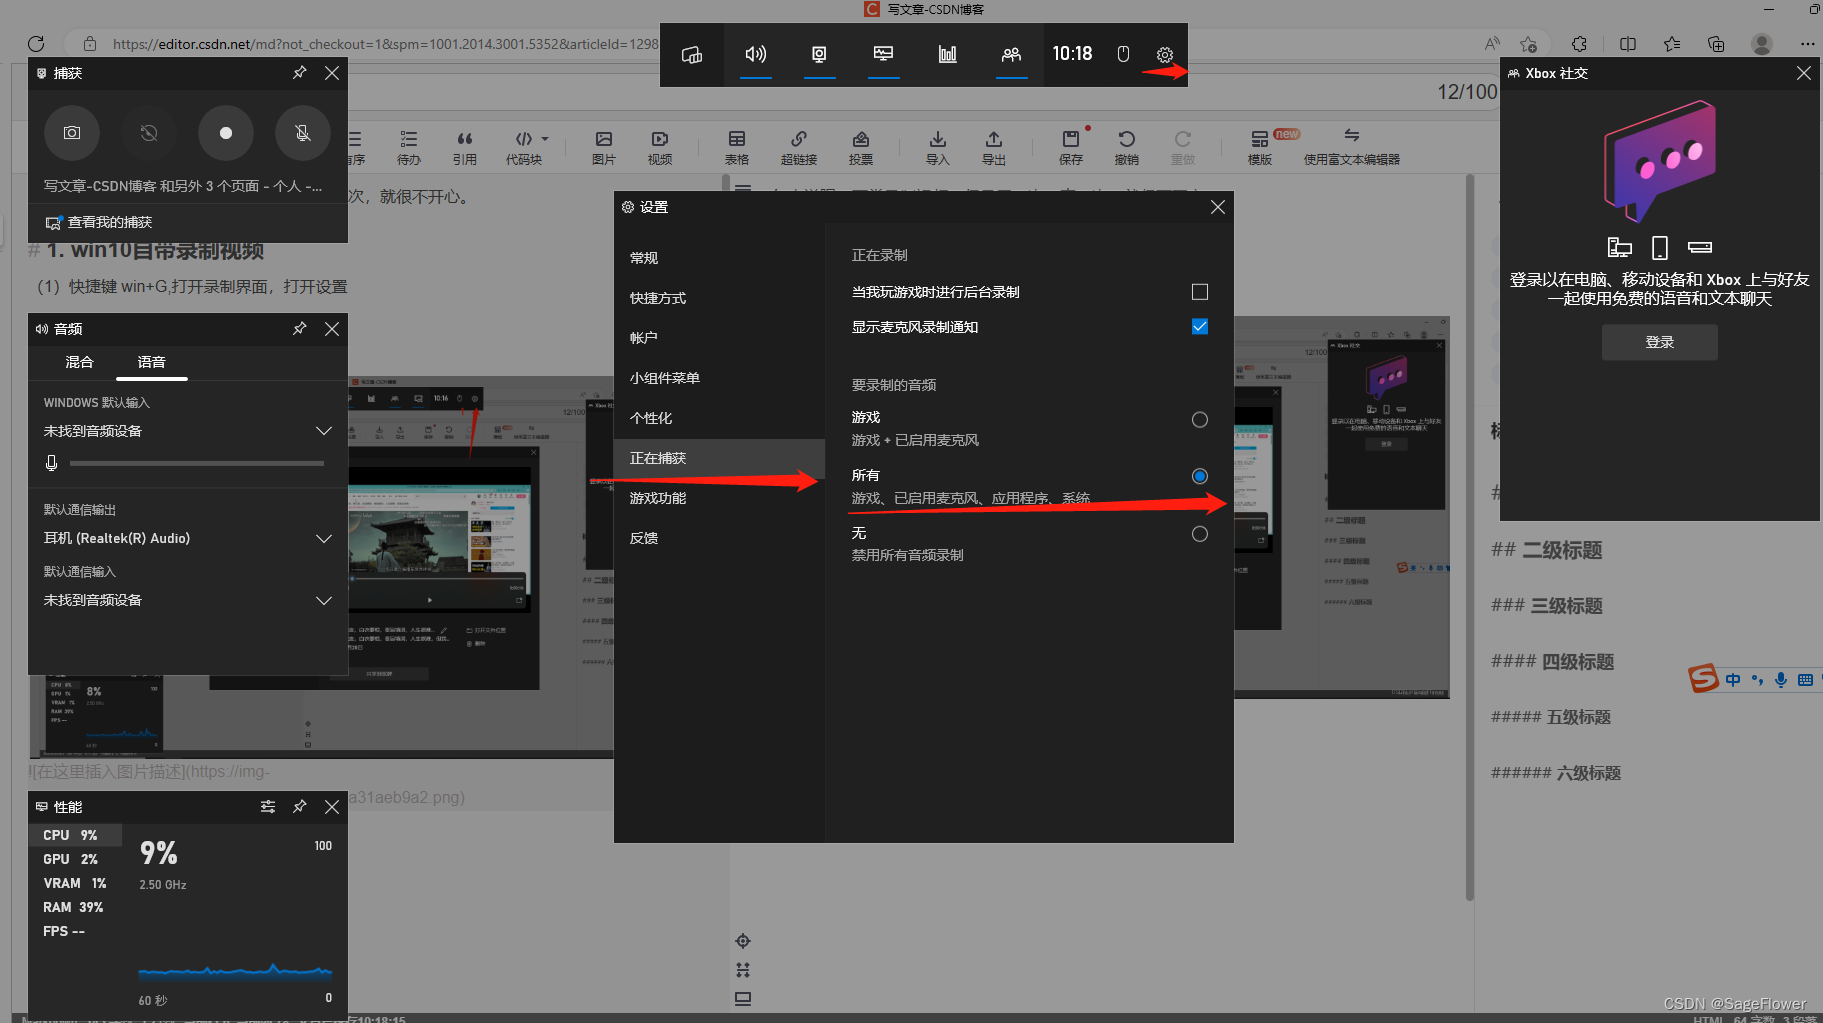1823x1023 pixels.
Task: Open the template (模版) tool
Action: coord(1260,147)
